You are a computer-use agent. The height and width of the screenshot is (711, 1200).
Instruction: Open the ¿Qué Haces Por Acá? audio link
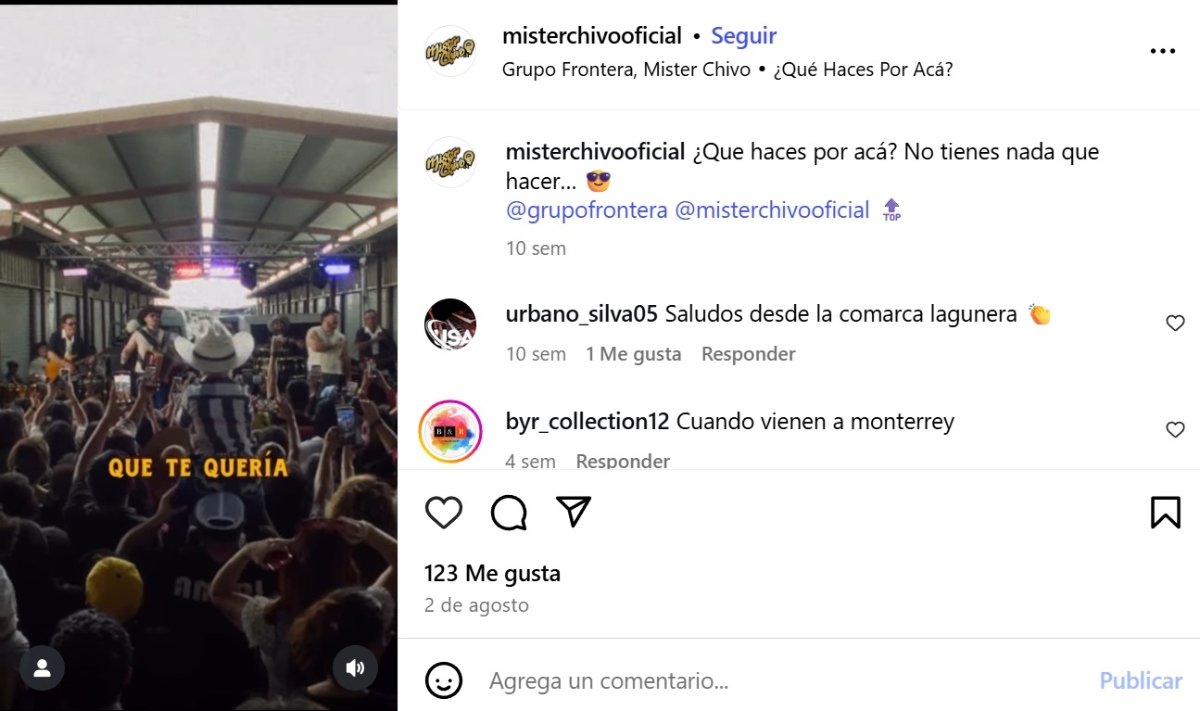[864, 70]
